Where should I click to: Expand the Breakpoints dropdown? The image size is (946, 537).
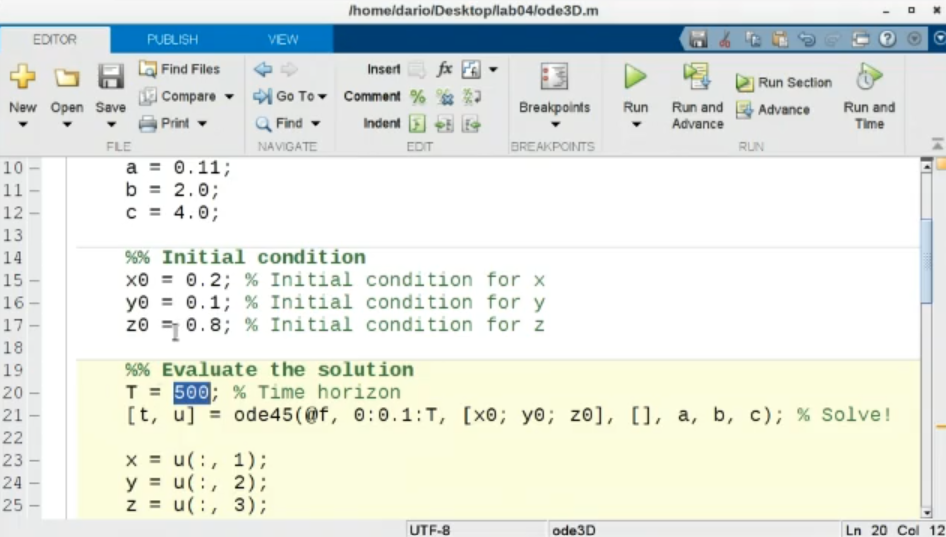click(554, 125)
